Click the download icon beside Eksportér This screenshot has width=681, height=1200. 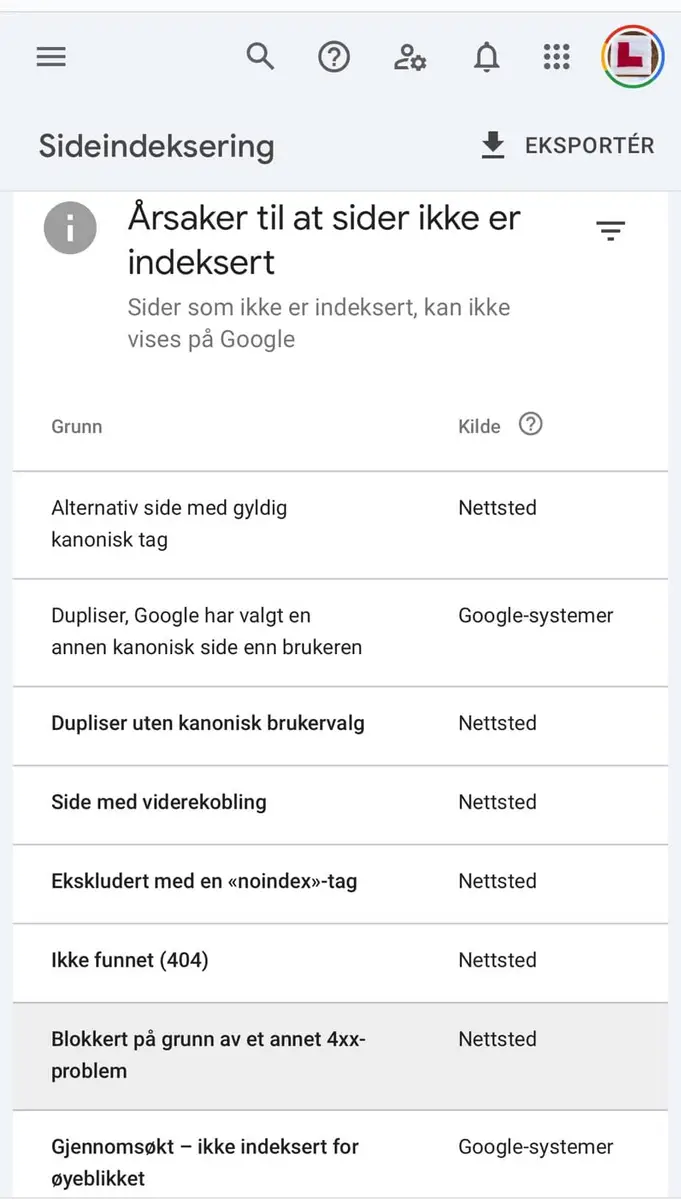coord(493,146)
